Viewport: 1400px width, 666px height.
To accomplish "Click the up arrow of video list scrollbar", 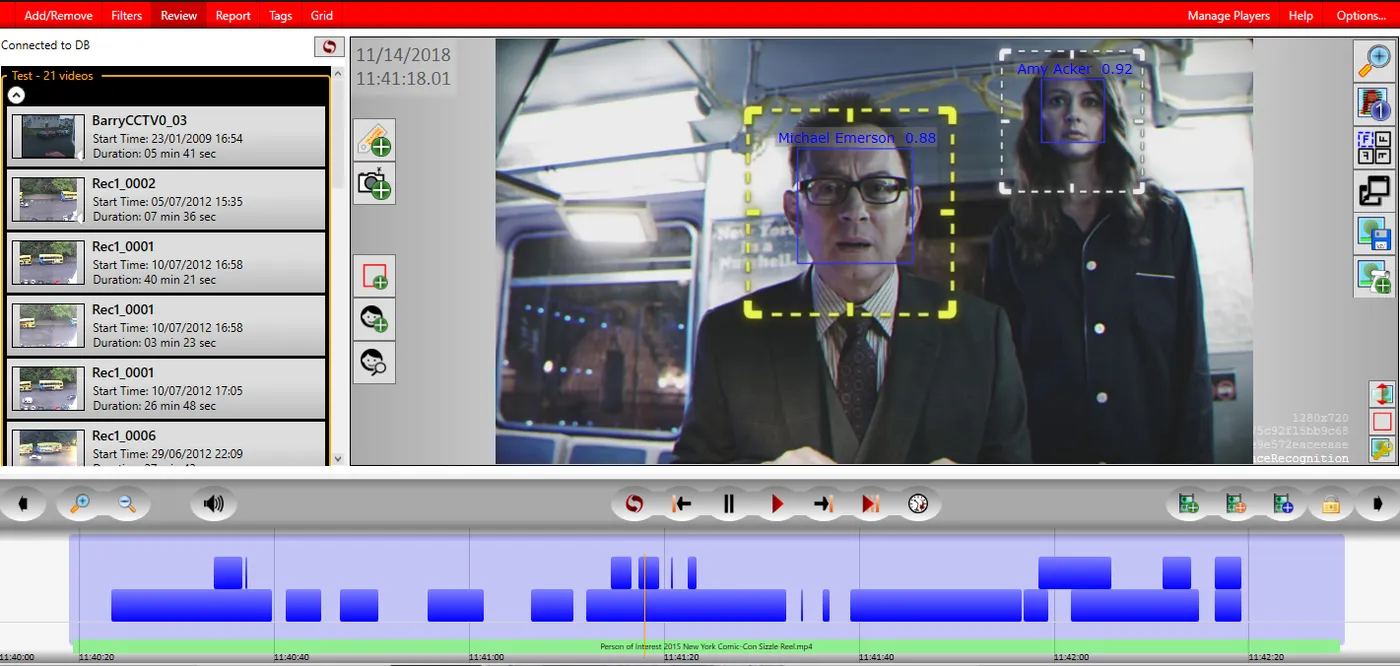I will (x=338, y=74).
